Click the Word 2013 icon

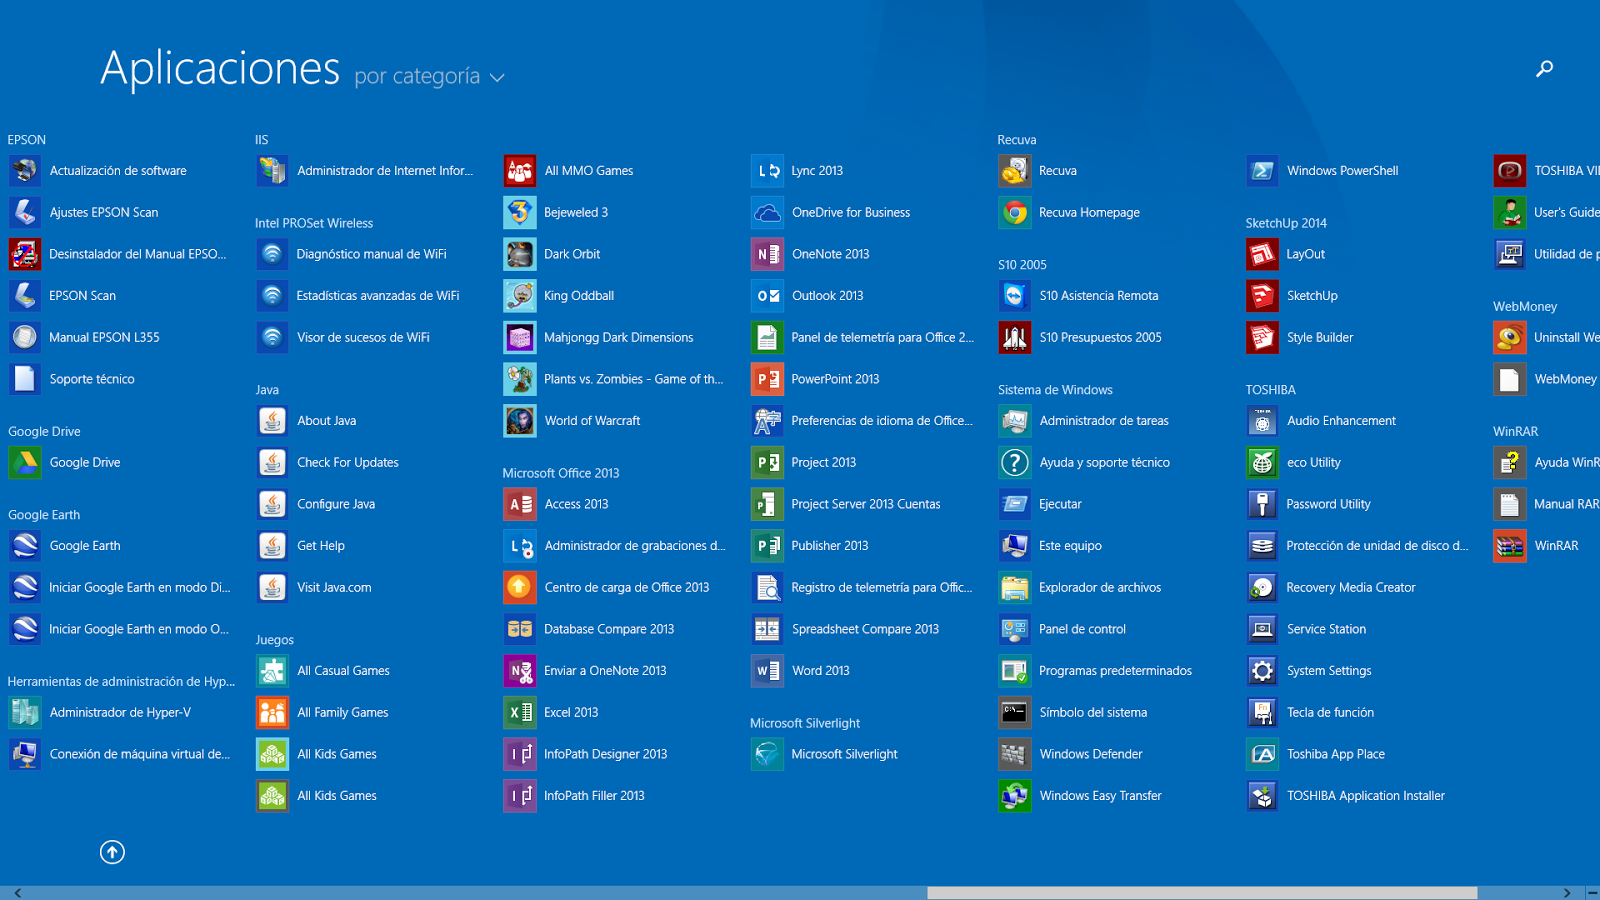[767, 671]
